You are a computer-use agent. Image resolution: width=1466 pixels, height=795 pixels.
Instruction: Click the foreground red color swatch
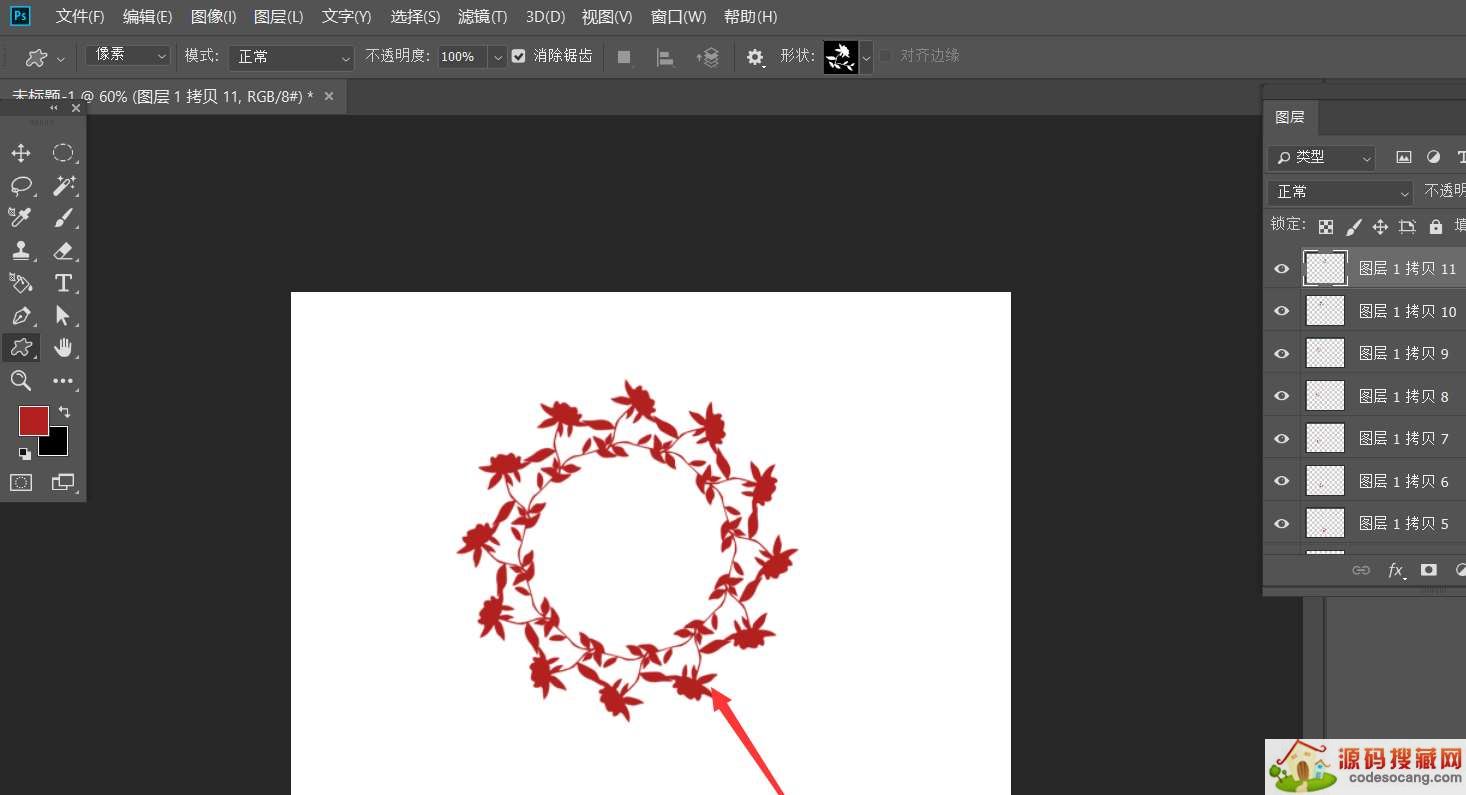click(33, 421)
